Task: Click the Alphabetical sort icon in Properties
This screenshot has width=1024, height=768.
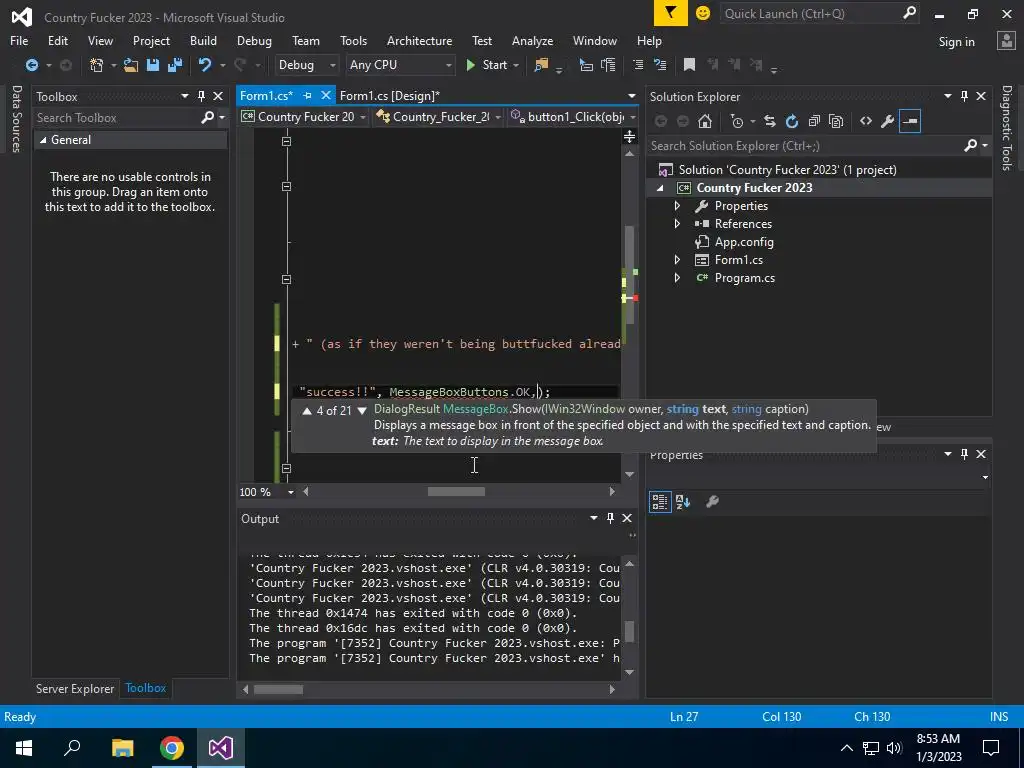Action: (683, 502)
